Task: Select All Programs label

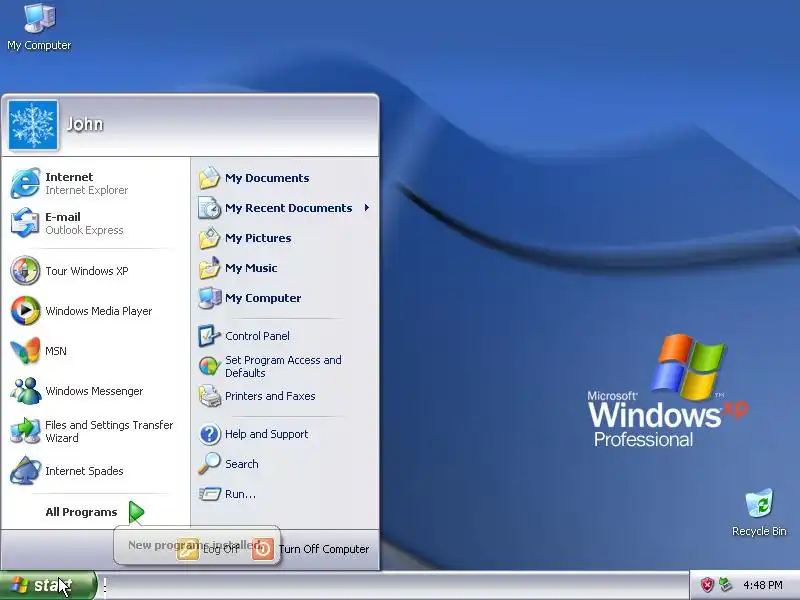Action: tap(81, 512)
